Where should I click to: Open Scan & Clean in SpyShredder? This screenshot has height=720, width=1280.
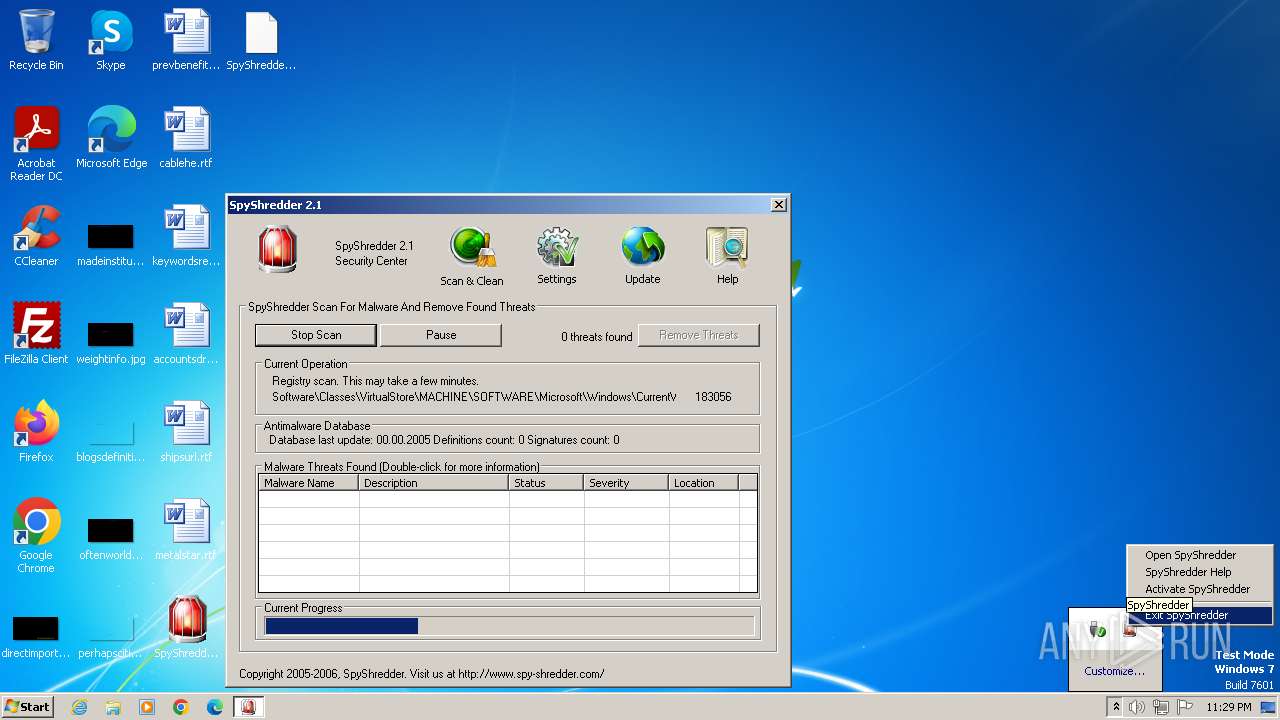point(472,256)
